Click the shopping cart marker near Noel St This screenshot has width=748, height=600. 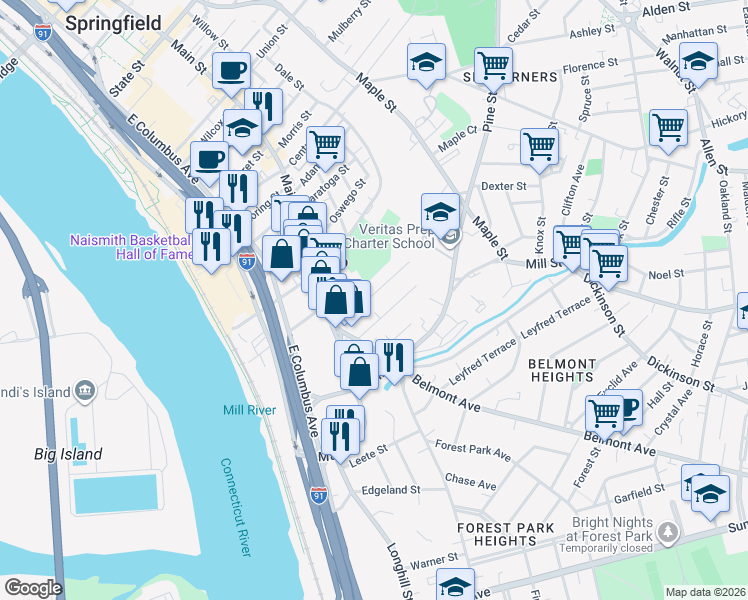click(608, 264)
